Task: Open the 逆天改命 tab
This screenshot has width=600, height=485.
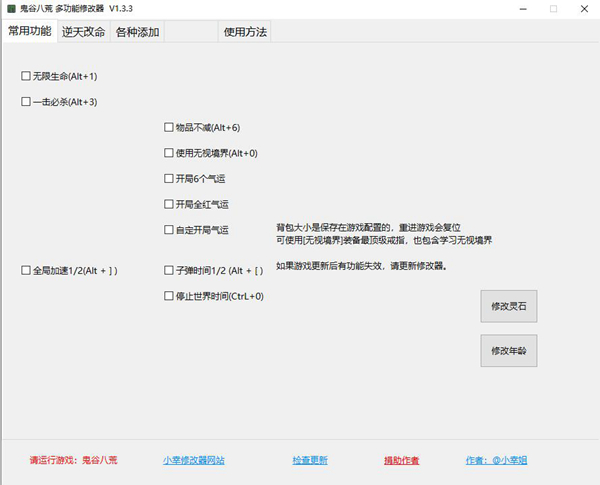Action: (83, 32)
